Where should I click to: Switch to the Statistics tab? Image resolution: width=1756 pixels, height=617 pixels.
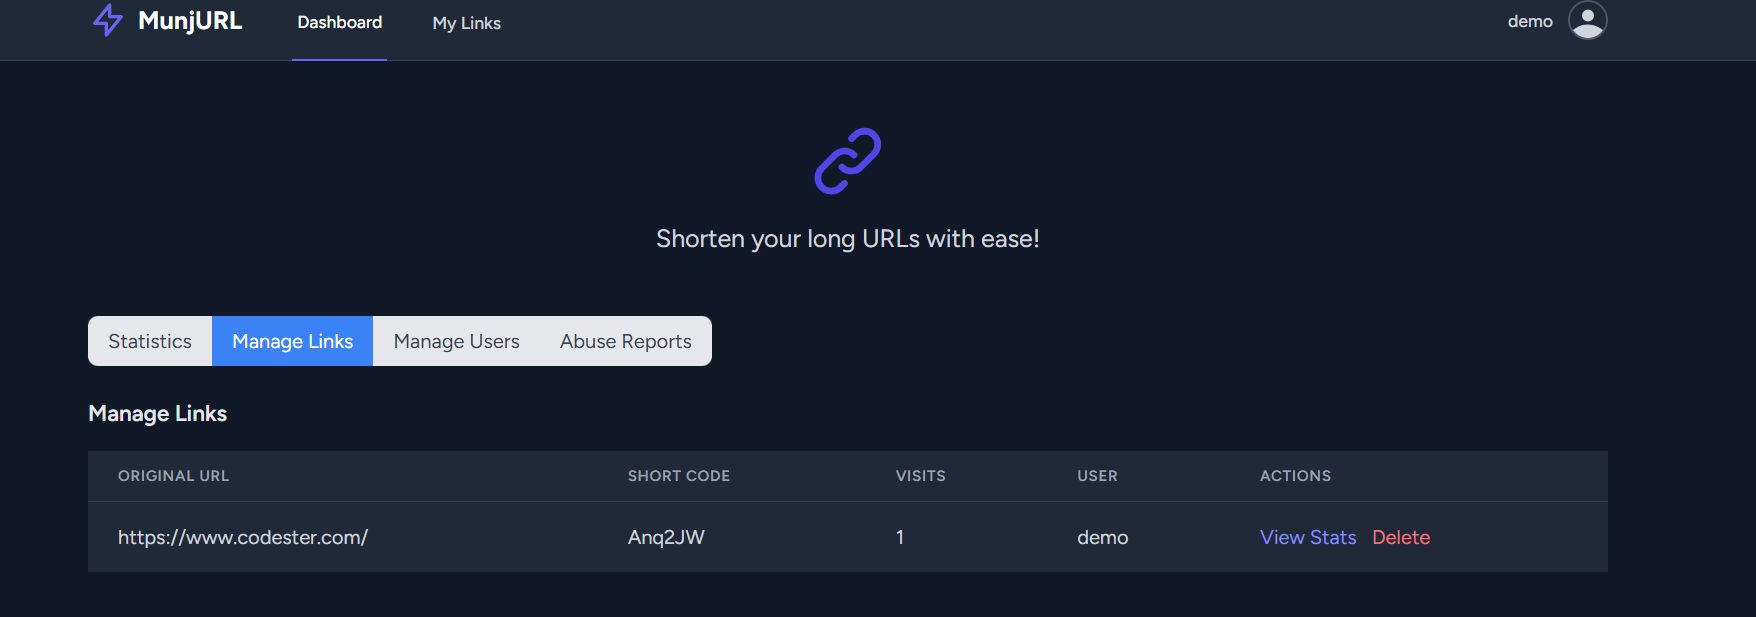point(149,340)
